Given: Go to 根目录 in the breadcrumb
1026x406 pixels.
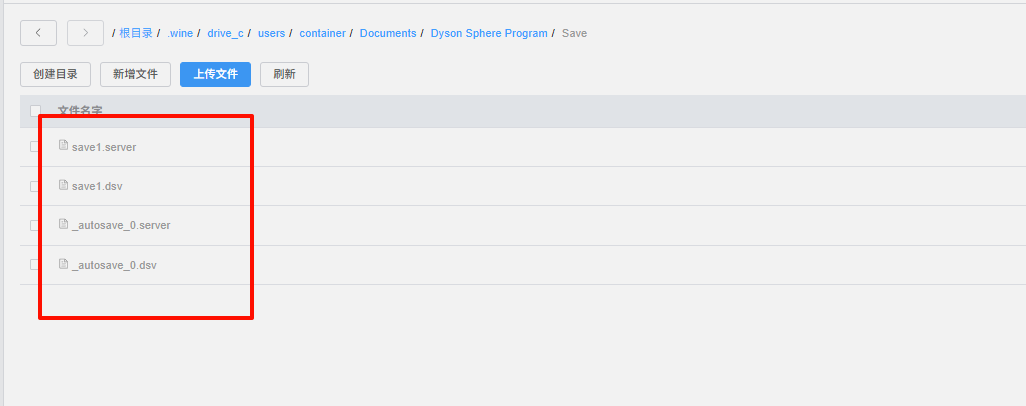Looking at the screenshot, I should click(x=136, y=33).
